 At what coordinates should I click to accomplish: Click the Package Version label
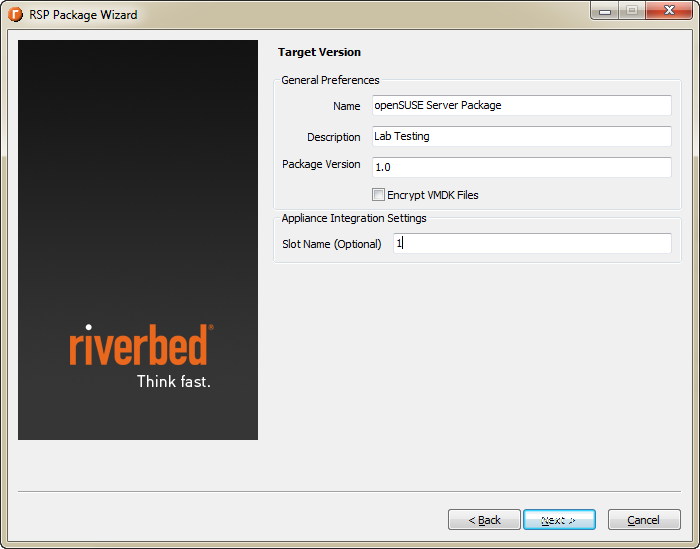click(x=321, y=164)
